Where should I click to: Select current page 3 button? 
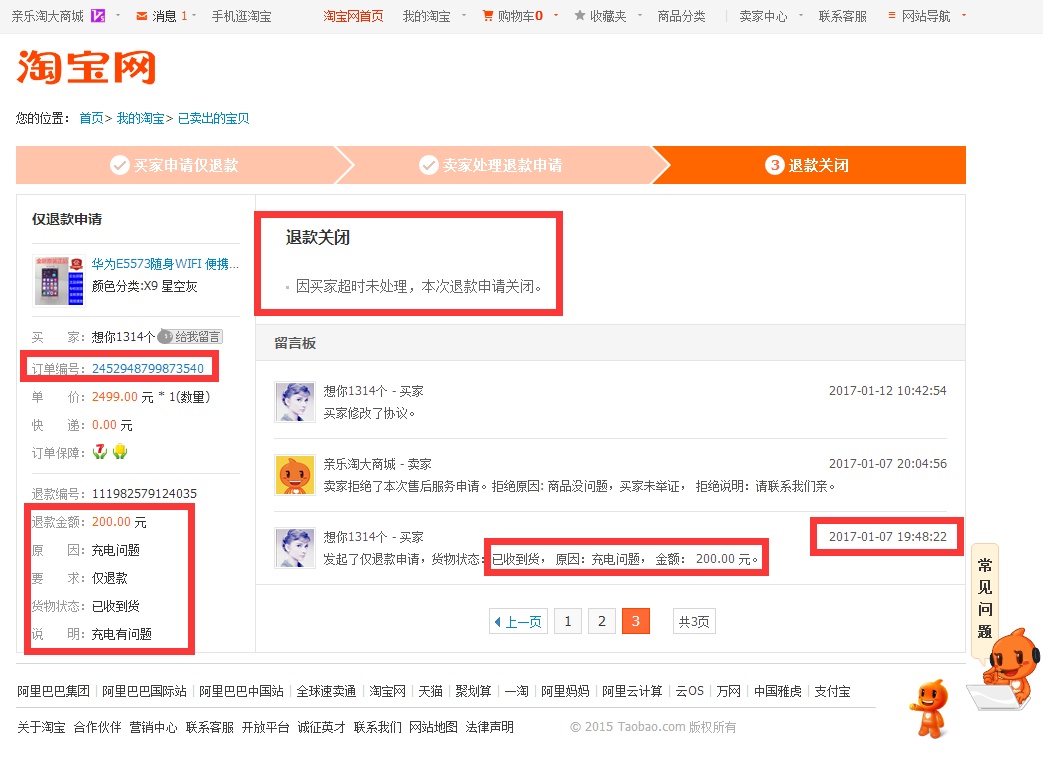635,621
